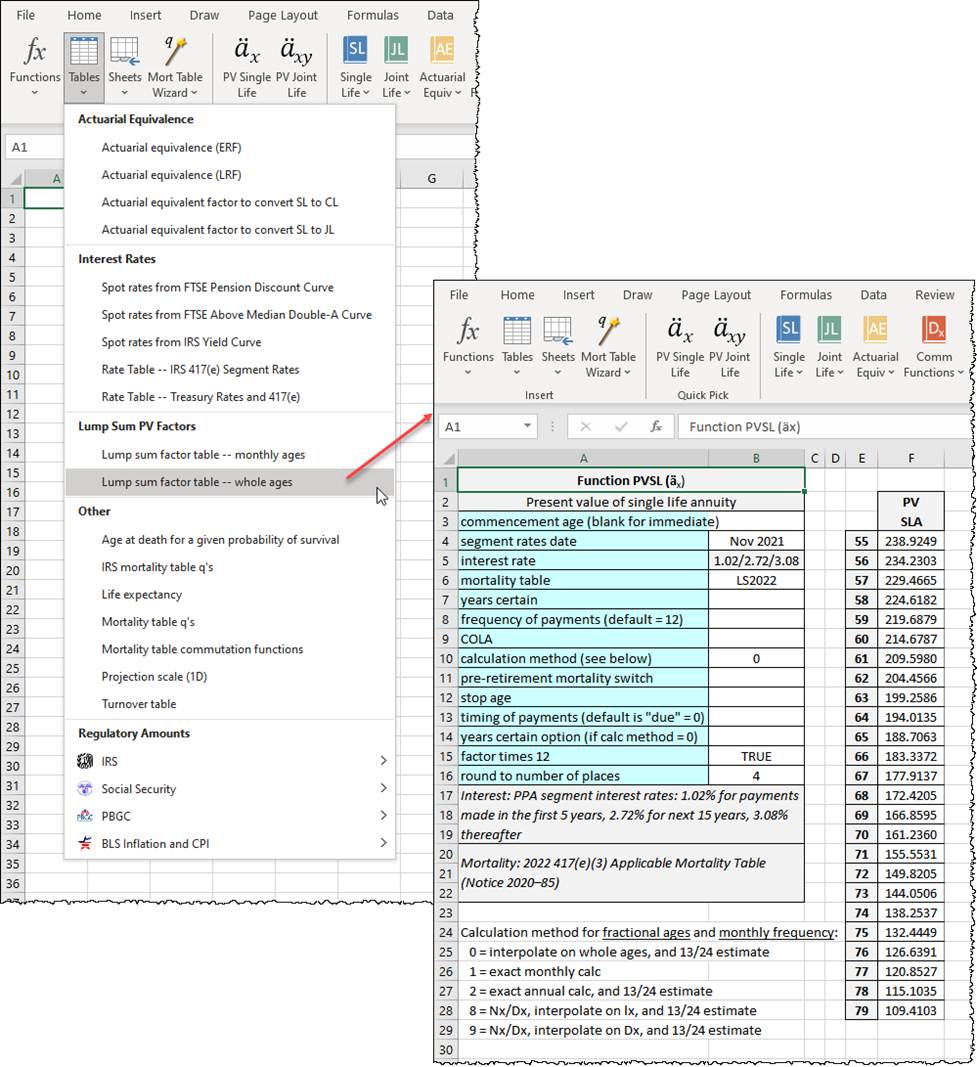Screen dimensions: 977x1067
Task: Open the AE Actuarial Equiv button, right window
Action: point(876,346)
